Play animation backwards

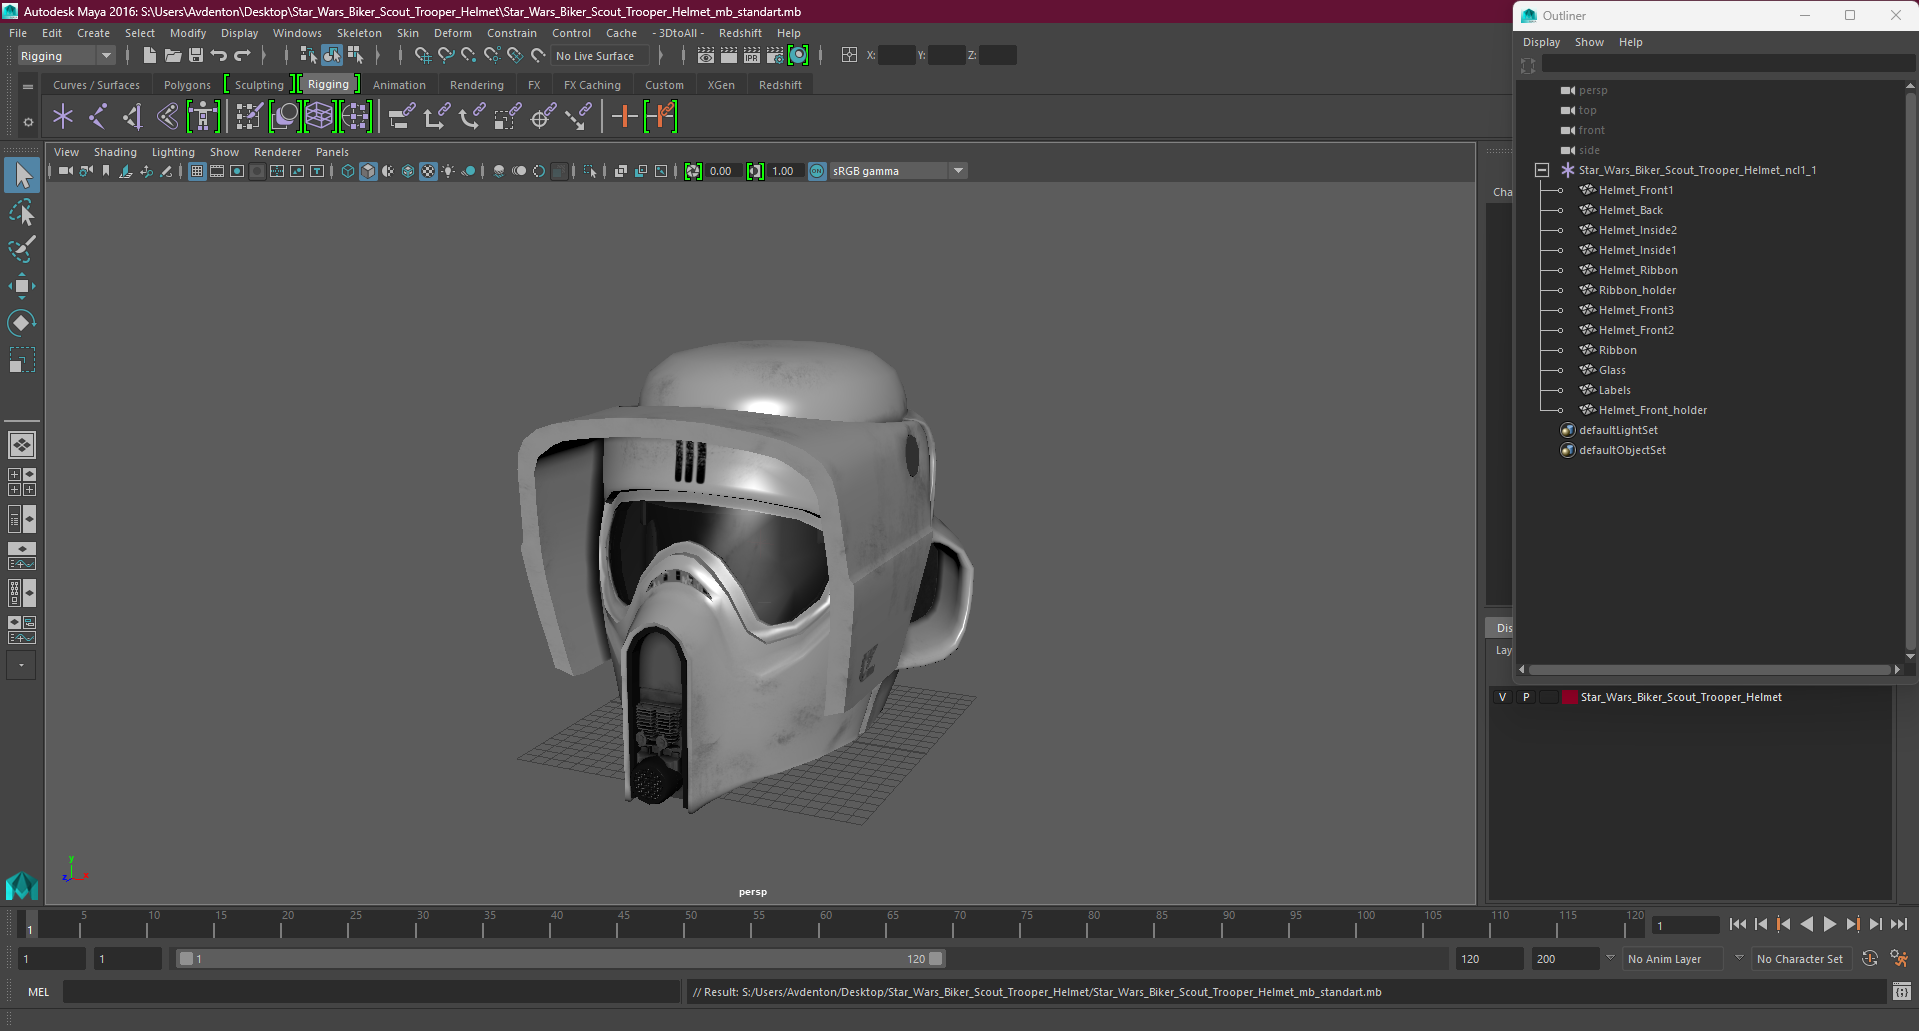(1806, 925)
